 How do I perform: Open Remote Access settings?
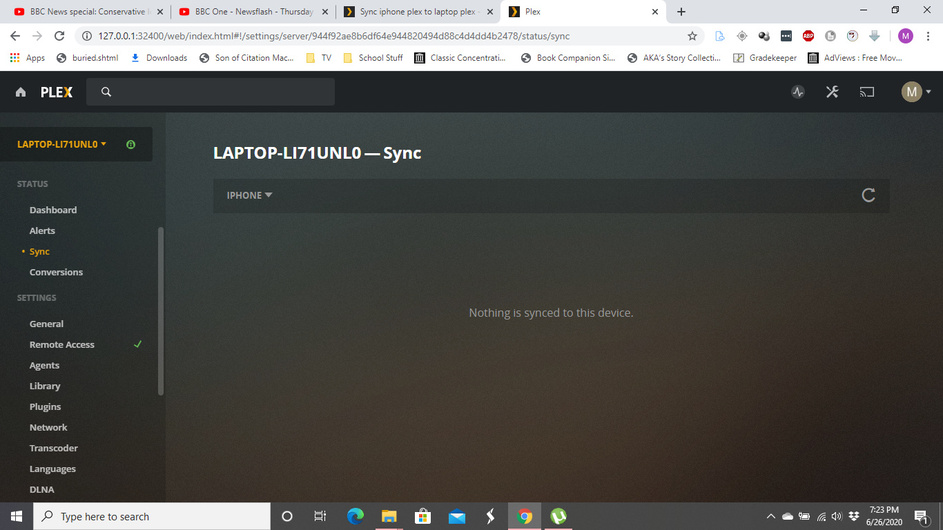click(62, 345)
